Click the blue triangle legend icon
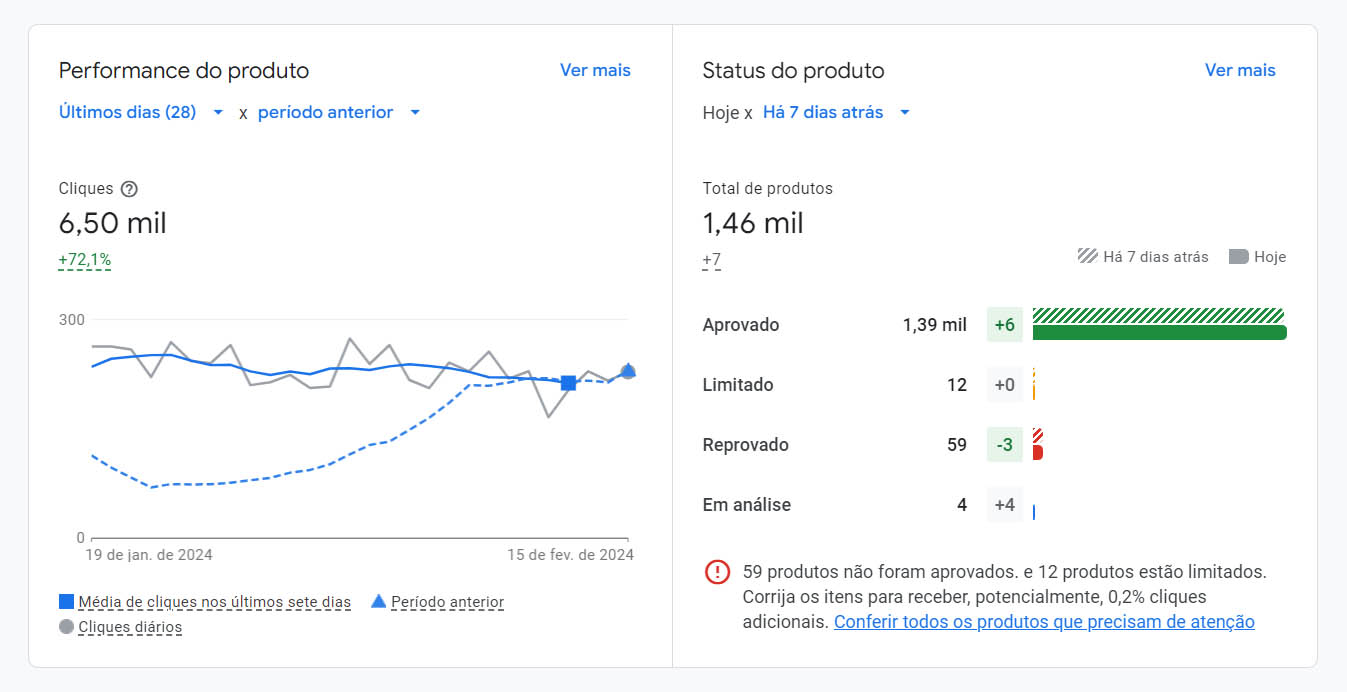 [378, 601]
